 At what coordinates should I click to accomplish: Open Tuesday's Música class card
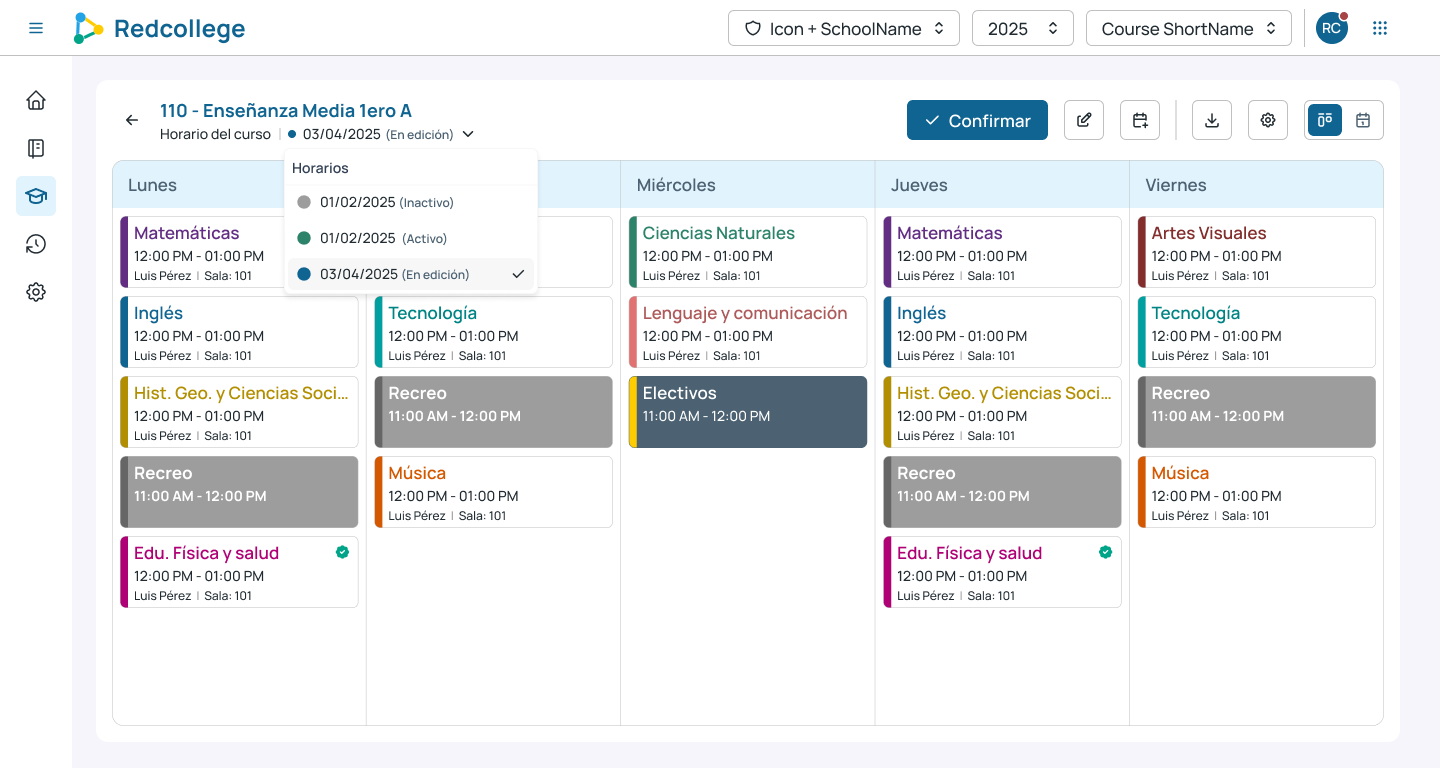[x=493, y=492]
